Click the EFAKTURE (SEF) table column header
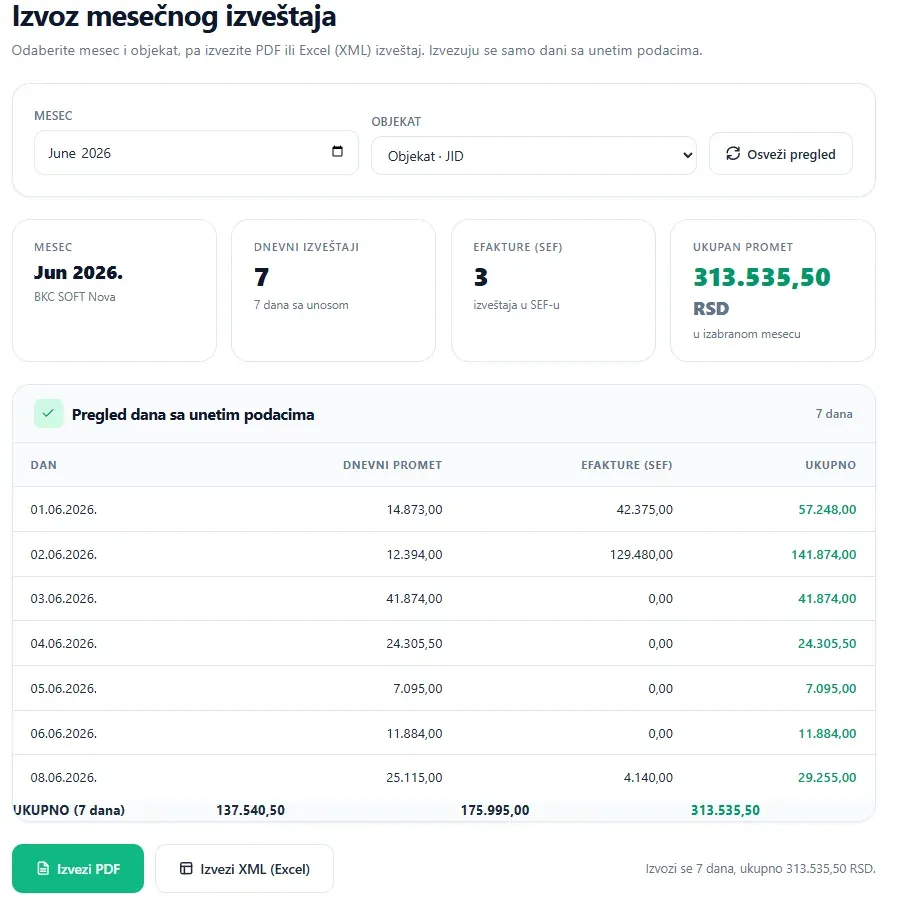The height and width of the screenshot is (910, 915). [626, 465]
